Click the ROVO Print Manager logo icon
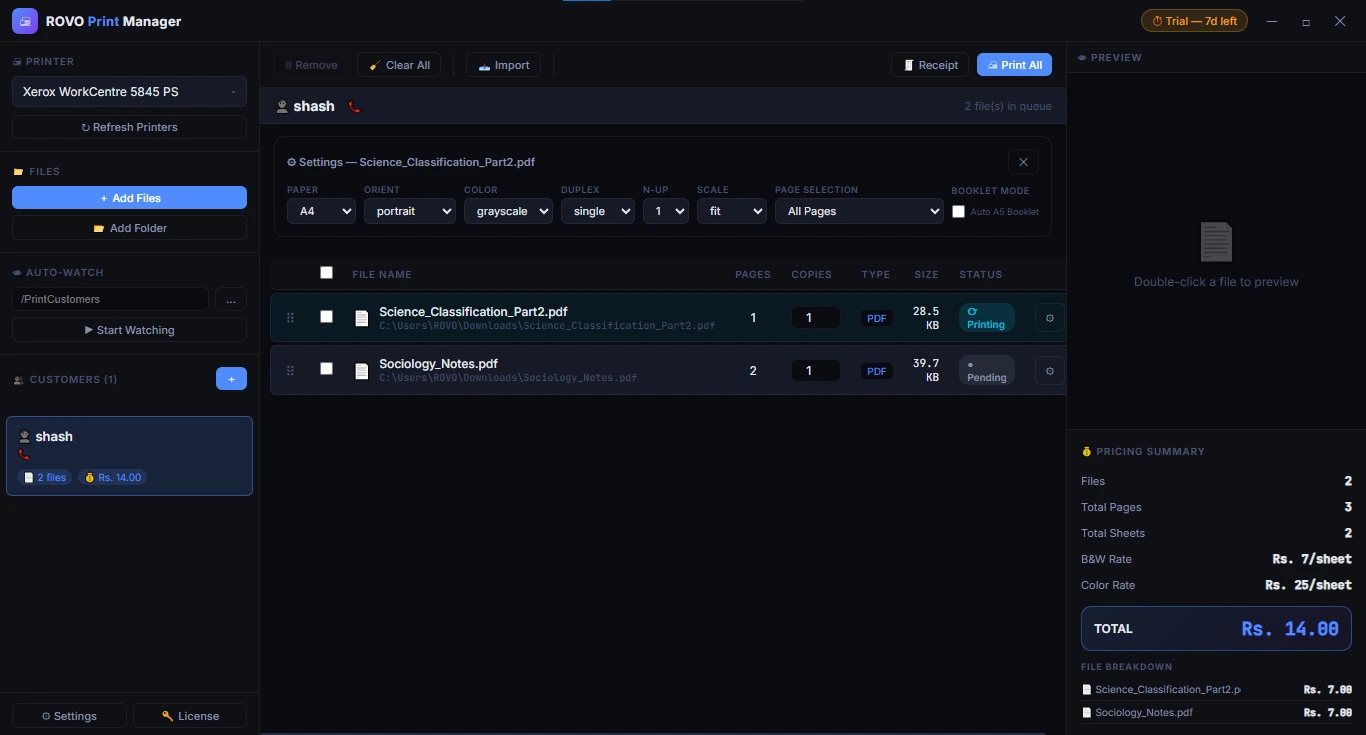 click(25, 21)
